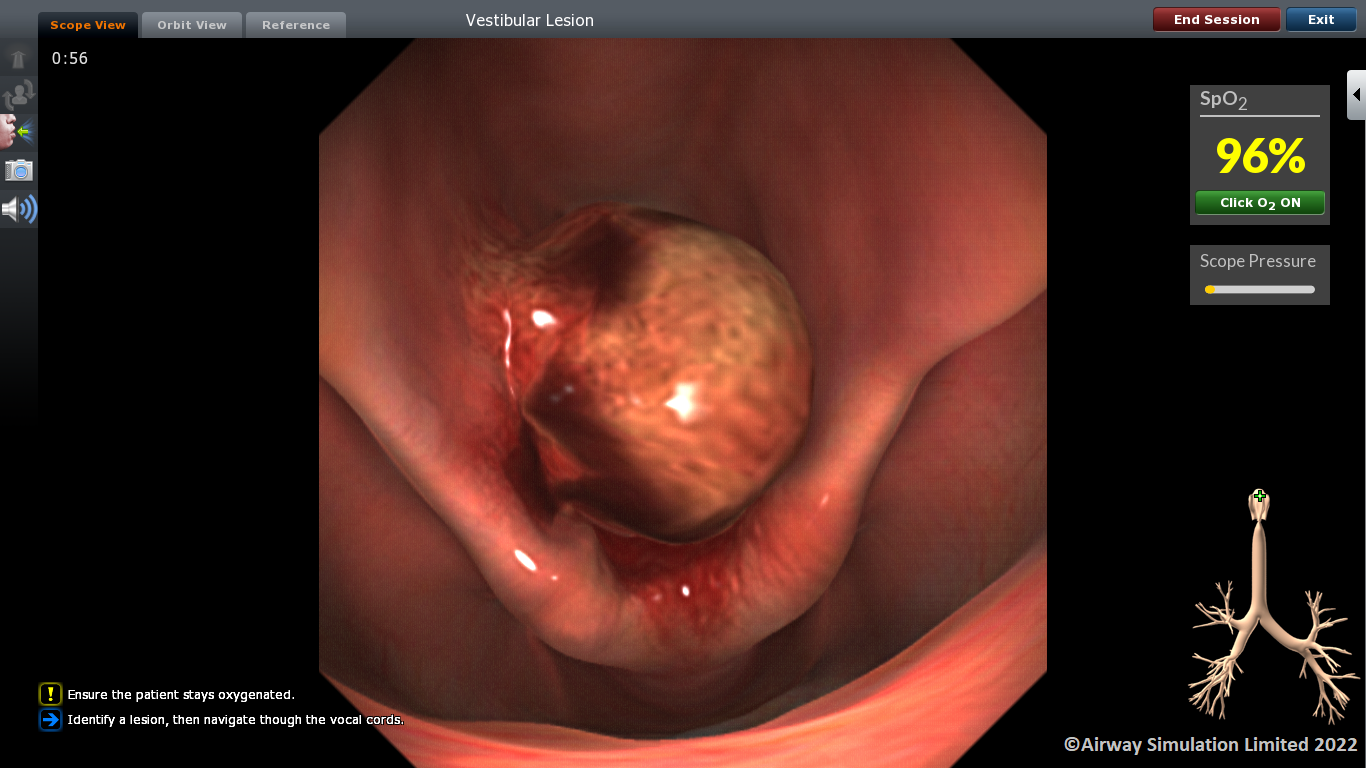Click the SpO2 96% reading
The image size is (1366, 768).
[1260, 156]
